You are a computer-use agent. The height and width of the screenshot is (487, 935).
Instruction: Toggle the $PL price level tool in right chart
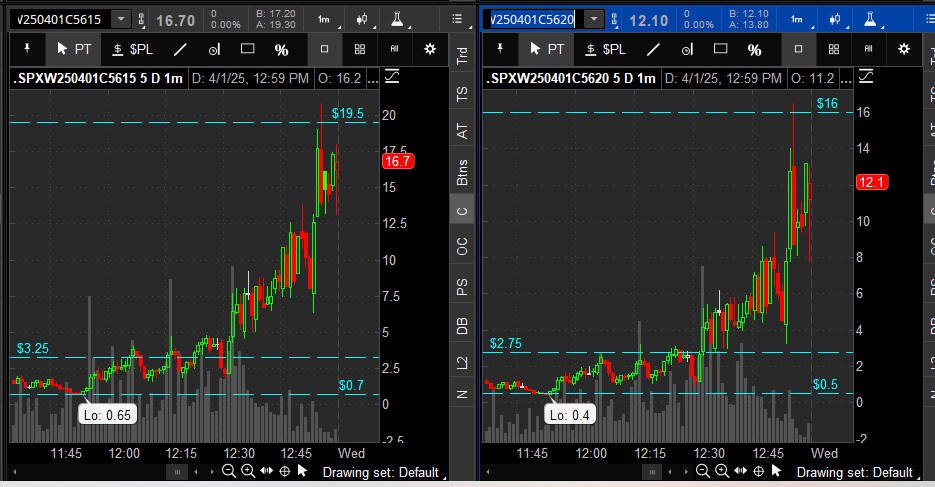[606, 49]
